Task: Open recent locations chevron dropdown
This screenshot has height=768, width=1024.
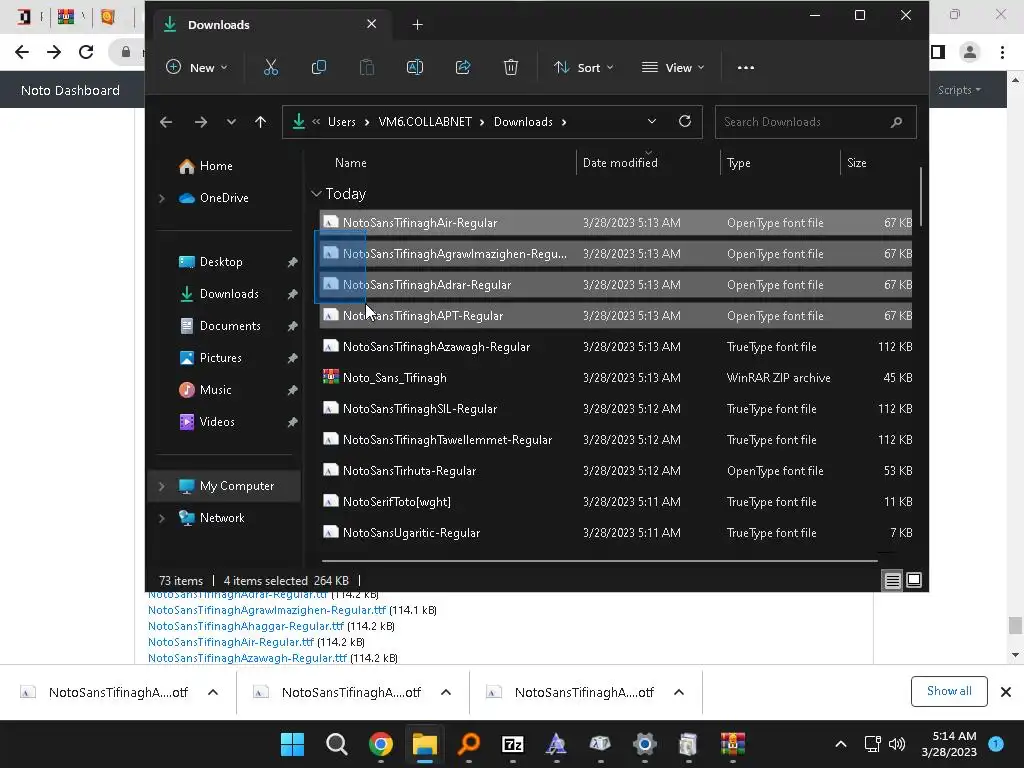Action: click(x=231, y=122)
